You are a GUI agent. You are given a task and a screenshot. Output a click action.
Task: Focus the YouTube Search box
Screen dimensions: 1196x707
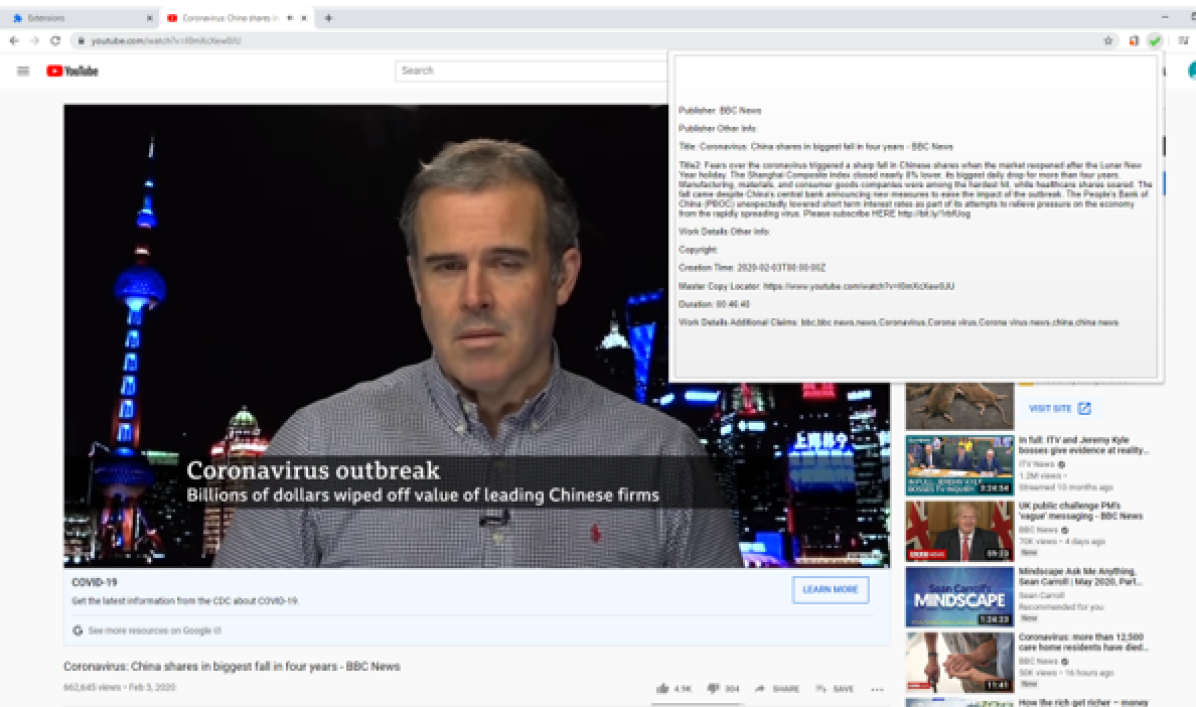coord(530,71)
